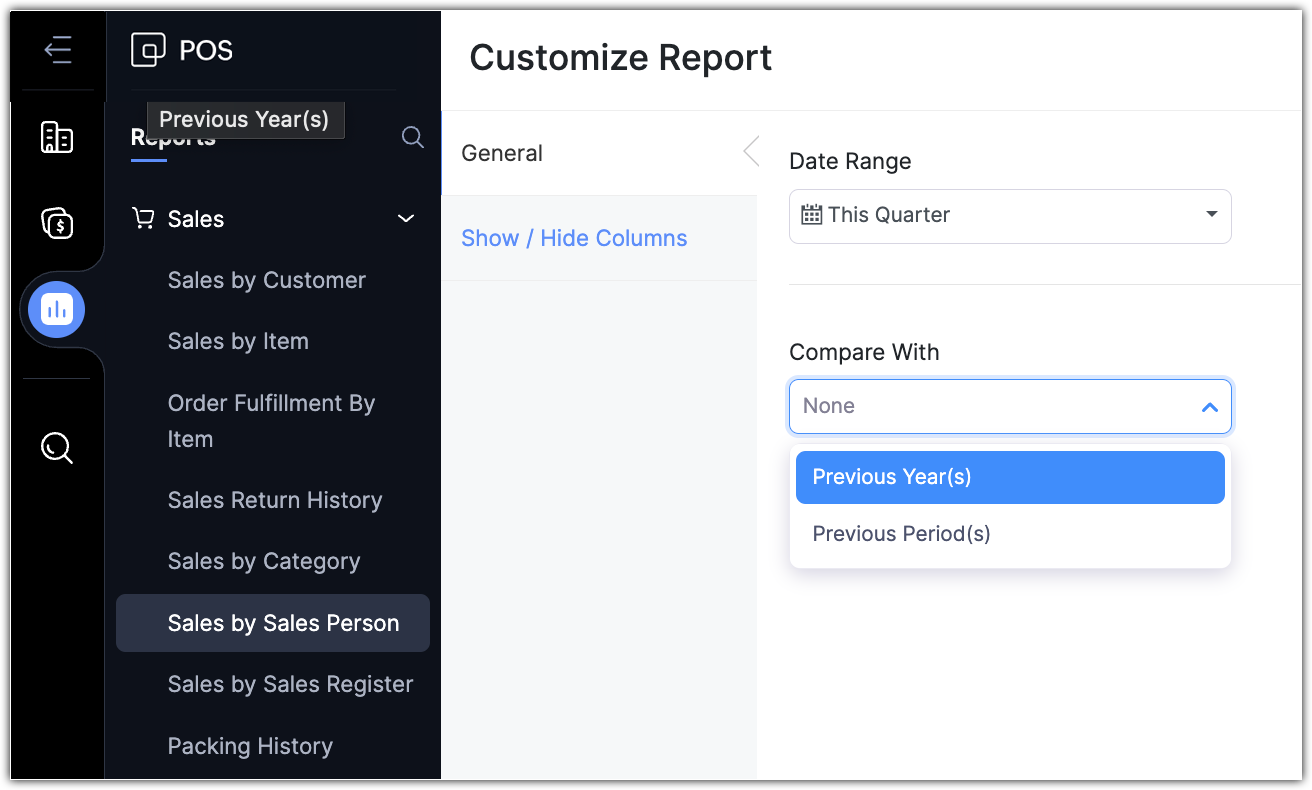Open Show / Hide Columns tab
The height and width of the screenshot is (790, 1312).
coord(574,238)
